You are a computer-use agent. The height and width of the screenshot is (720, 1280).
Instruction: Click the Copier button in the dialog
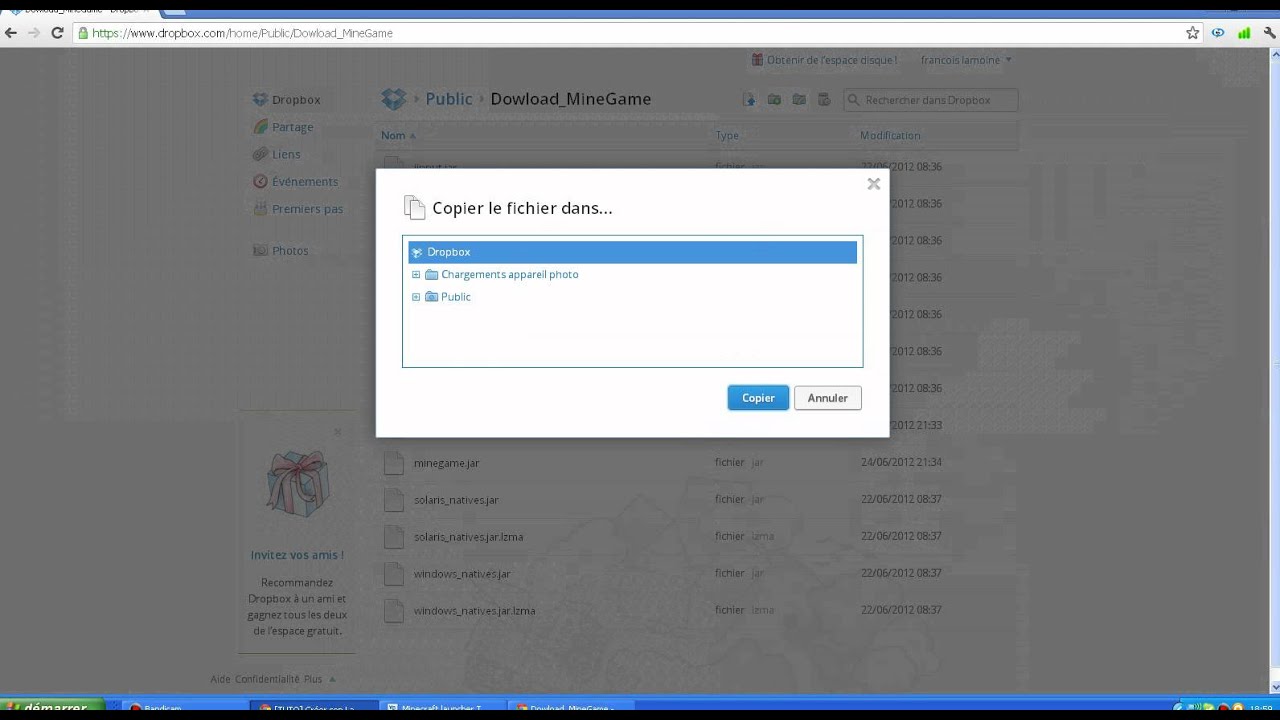(x=758, y=398)
